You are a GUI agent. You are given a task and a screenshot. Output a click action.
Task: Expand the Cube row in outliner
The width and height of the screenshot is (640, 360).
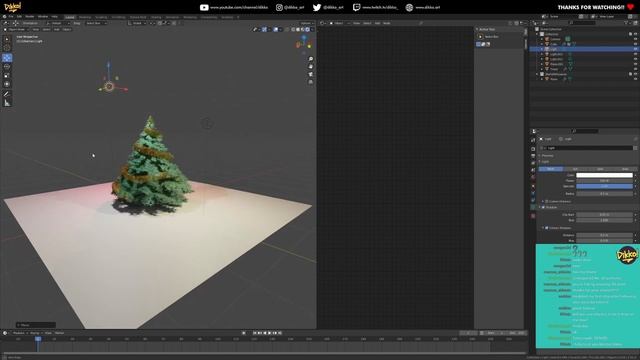click(542, 44)
